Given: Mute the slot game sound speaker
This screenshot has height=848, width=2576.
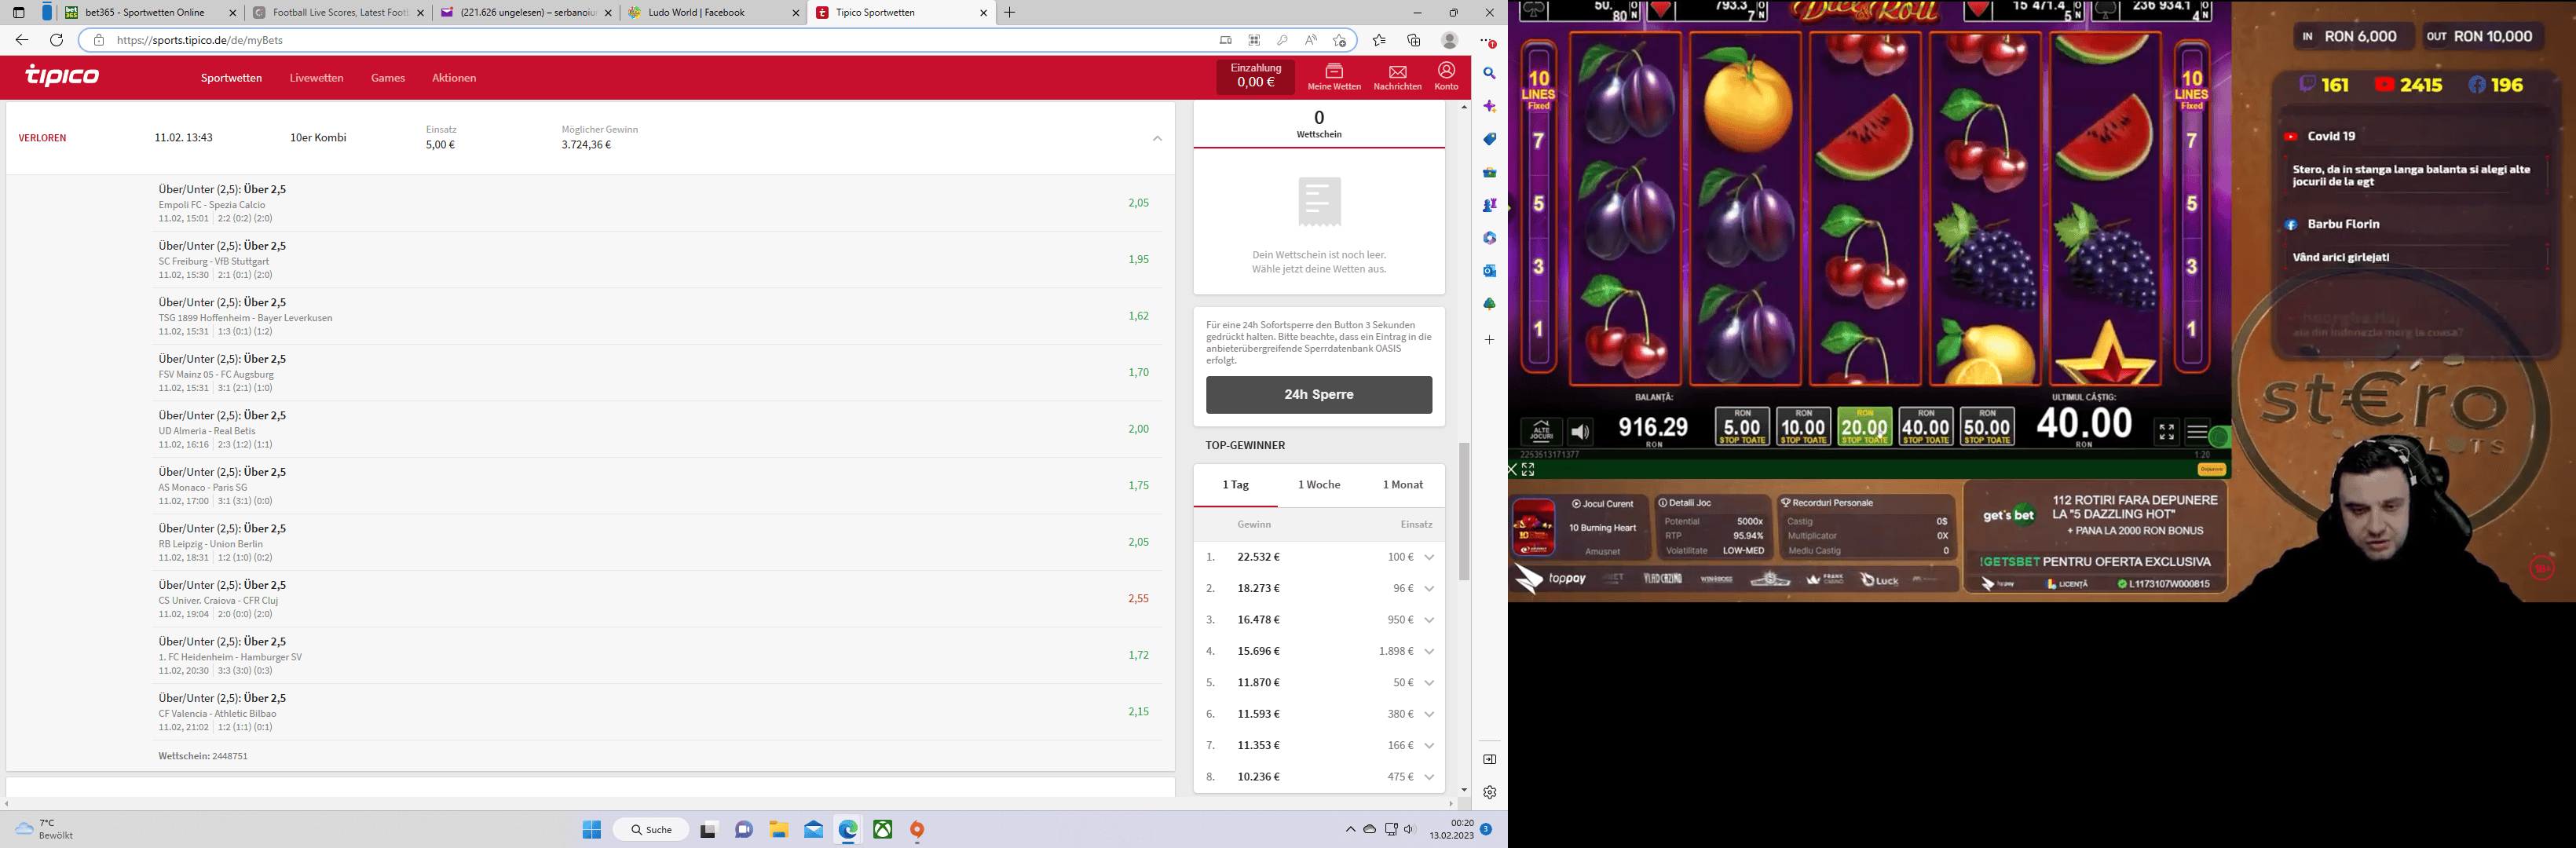Looking at the screenshot, I should coord(1580,432).
